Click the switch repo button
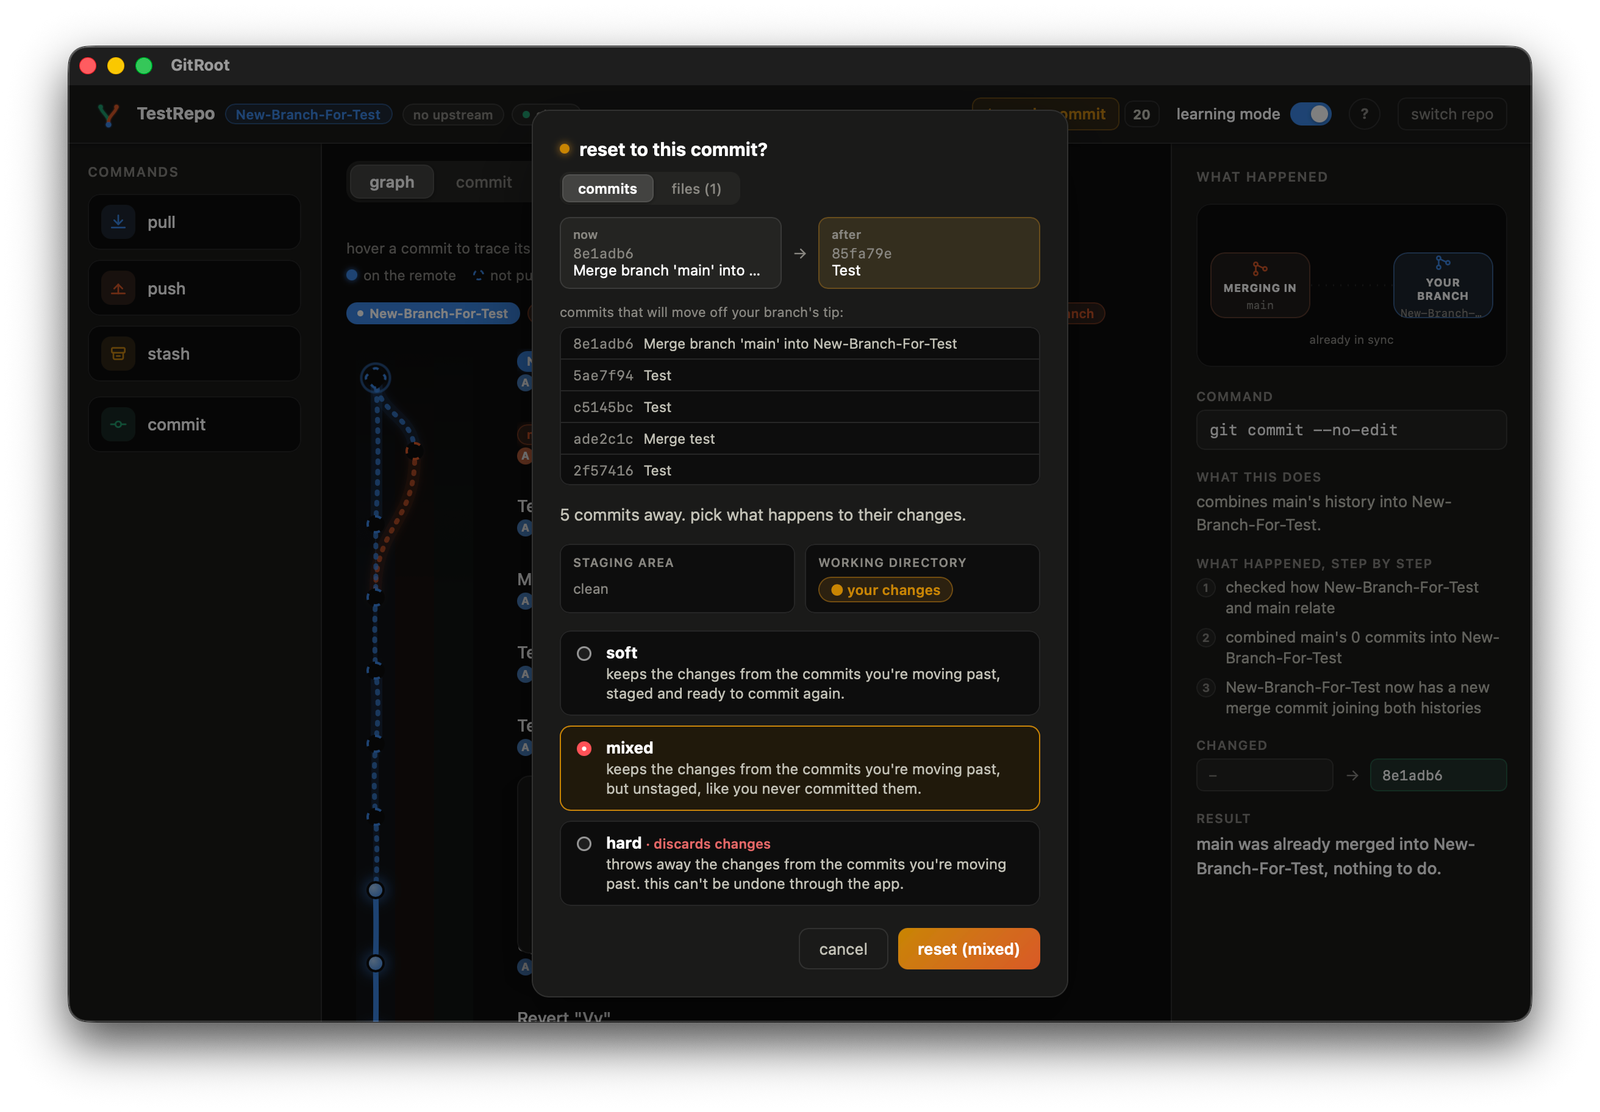The image size is (1600, 1112). [x=1452, y=114]
